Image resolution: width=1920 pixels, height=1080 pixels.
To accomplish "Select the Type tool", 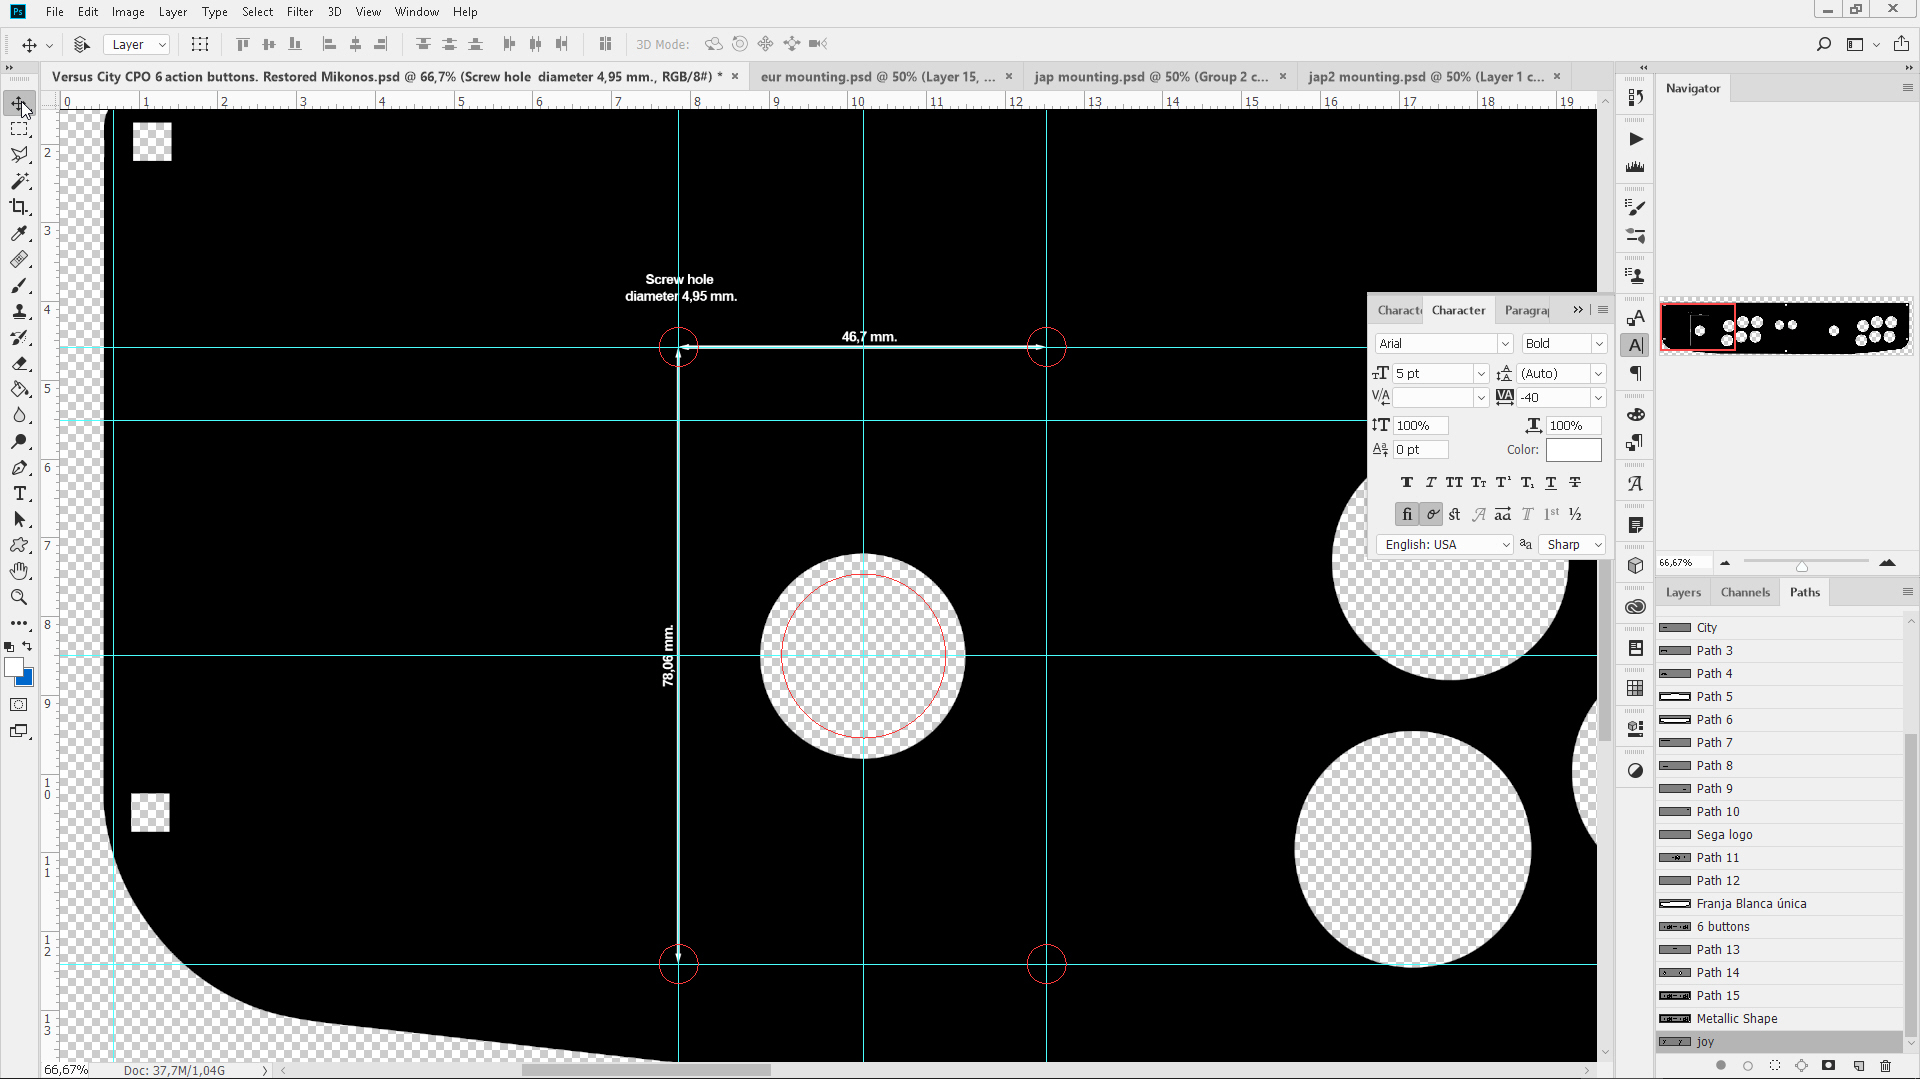I will point(20,493).
